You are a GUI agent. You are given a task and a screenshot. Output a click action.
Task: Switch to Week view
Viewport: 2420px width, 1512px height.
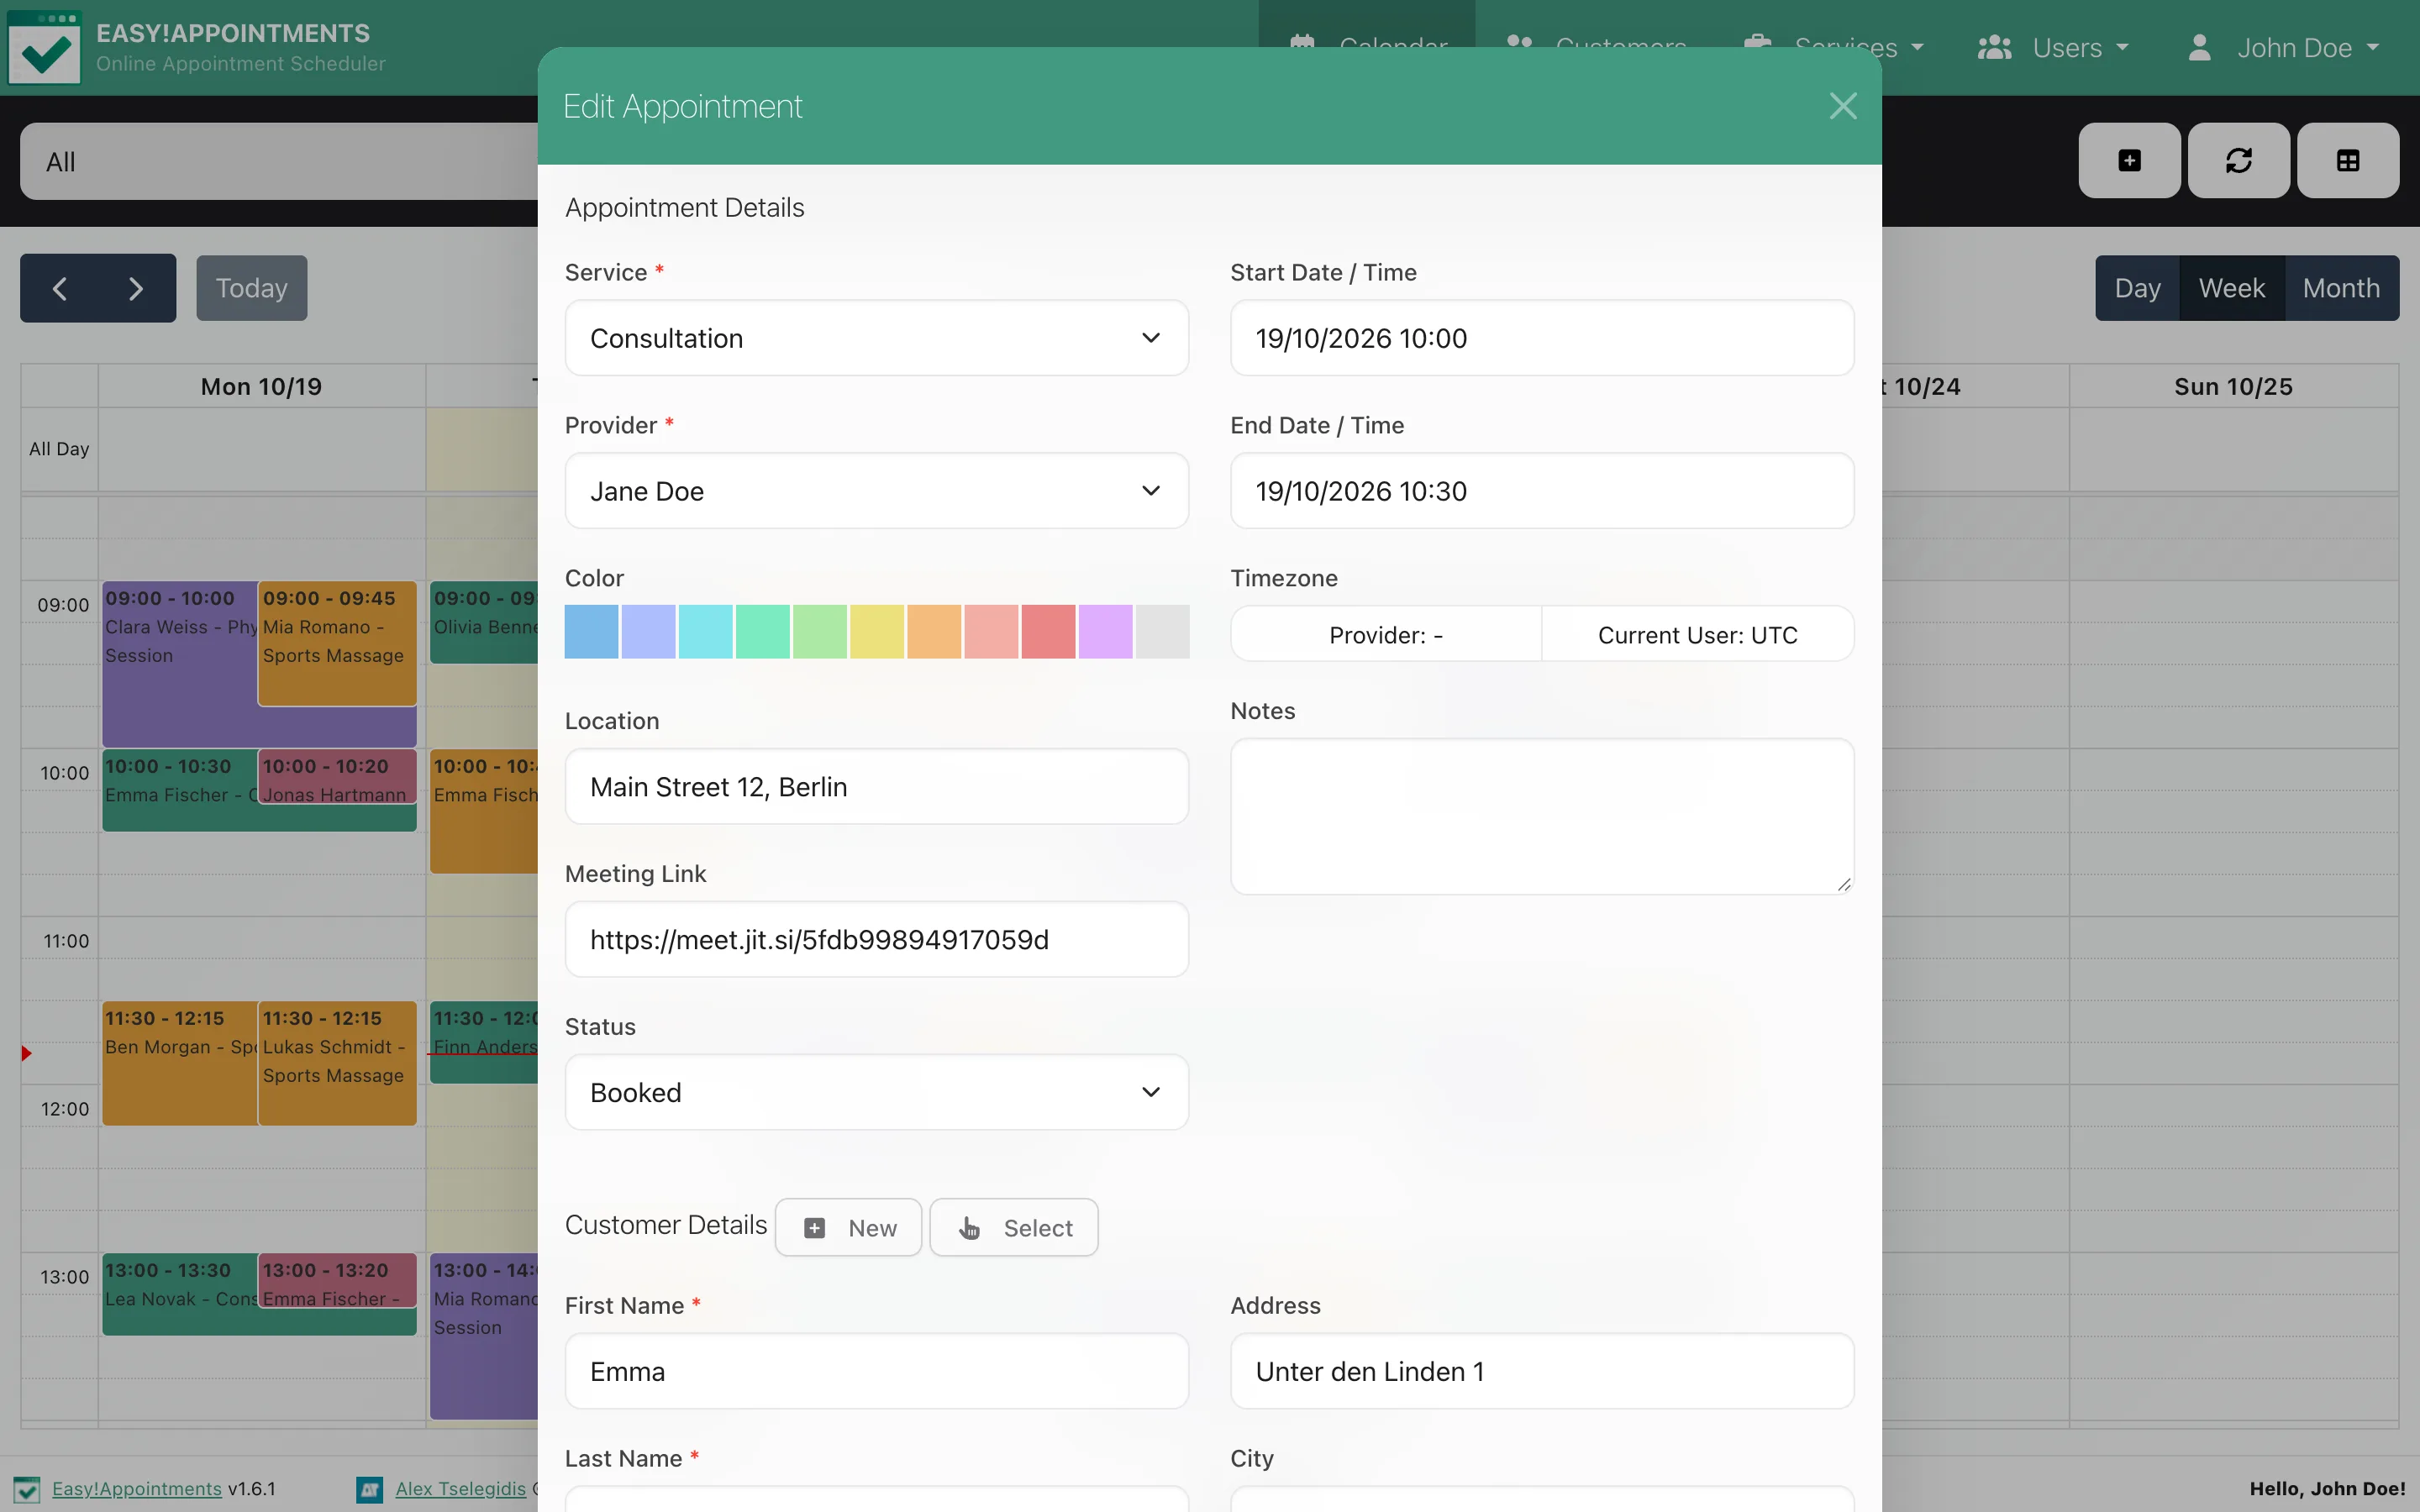pyautogui.click(x=2231, y=289)
